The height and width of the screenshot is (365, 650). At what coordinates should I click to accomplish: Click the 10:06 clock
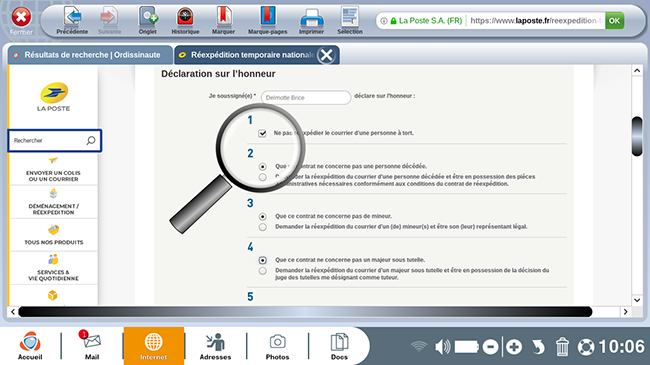click(x=621, y=347)
